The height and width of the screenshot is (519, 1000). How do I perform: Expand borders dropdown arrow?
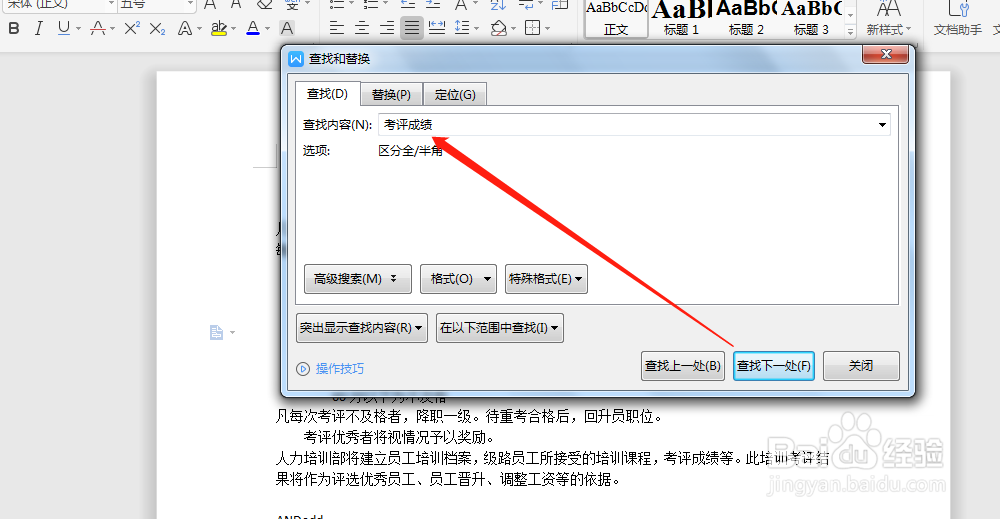[547, 29]
